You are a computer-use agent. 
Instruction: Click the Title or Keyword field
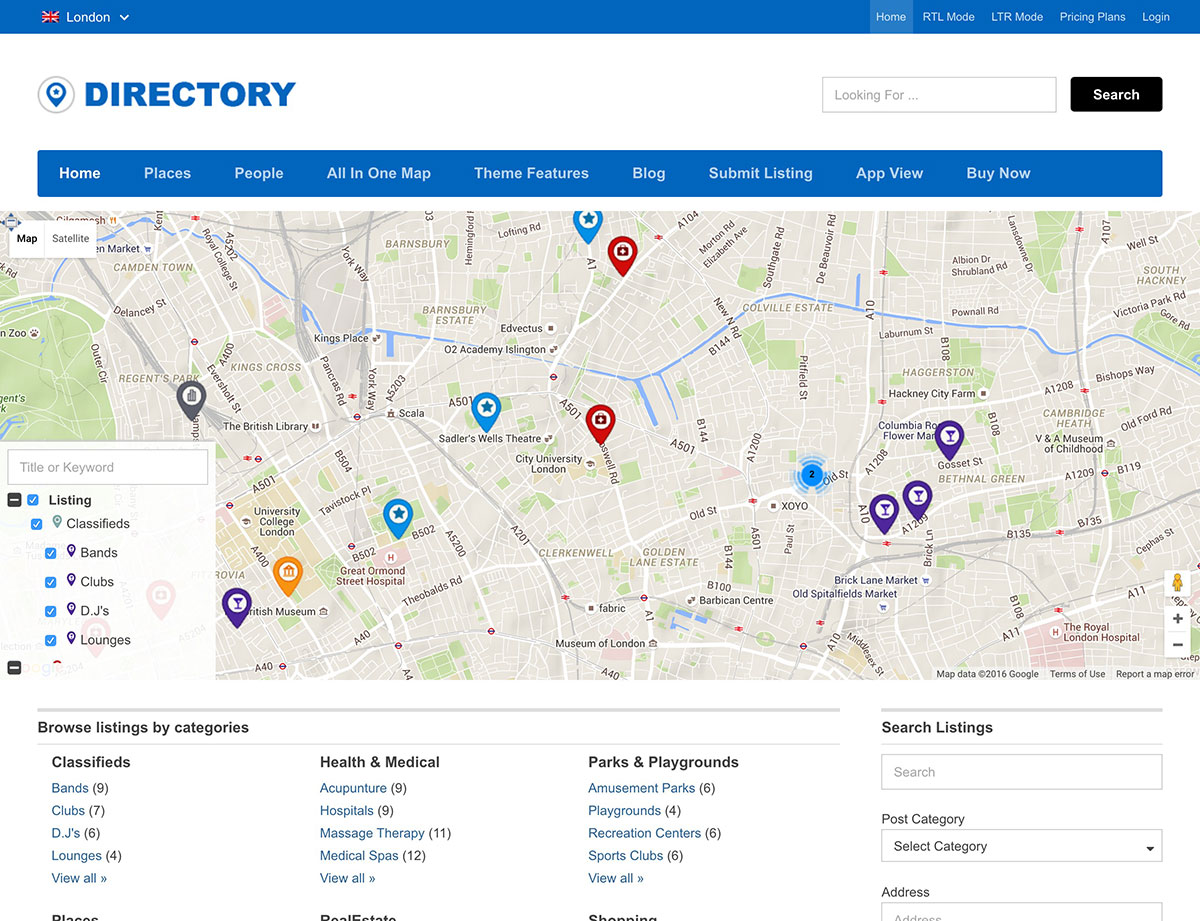108,467
